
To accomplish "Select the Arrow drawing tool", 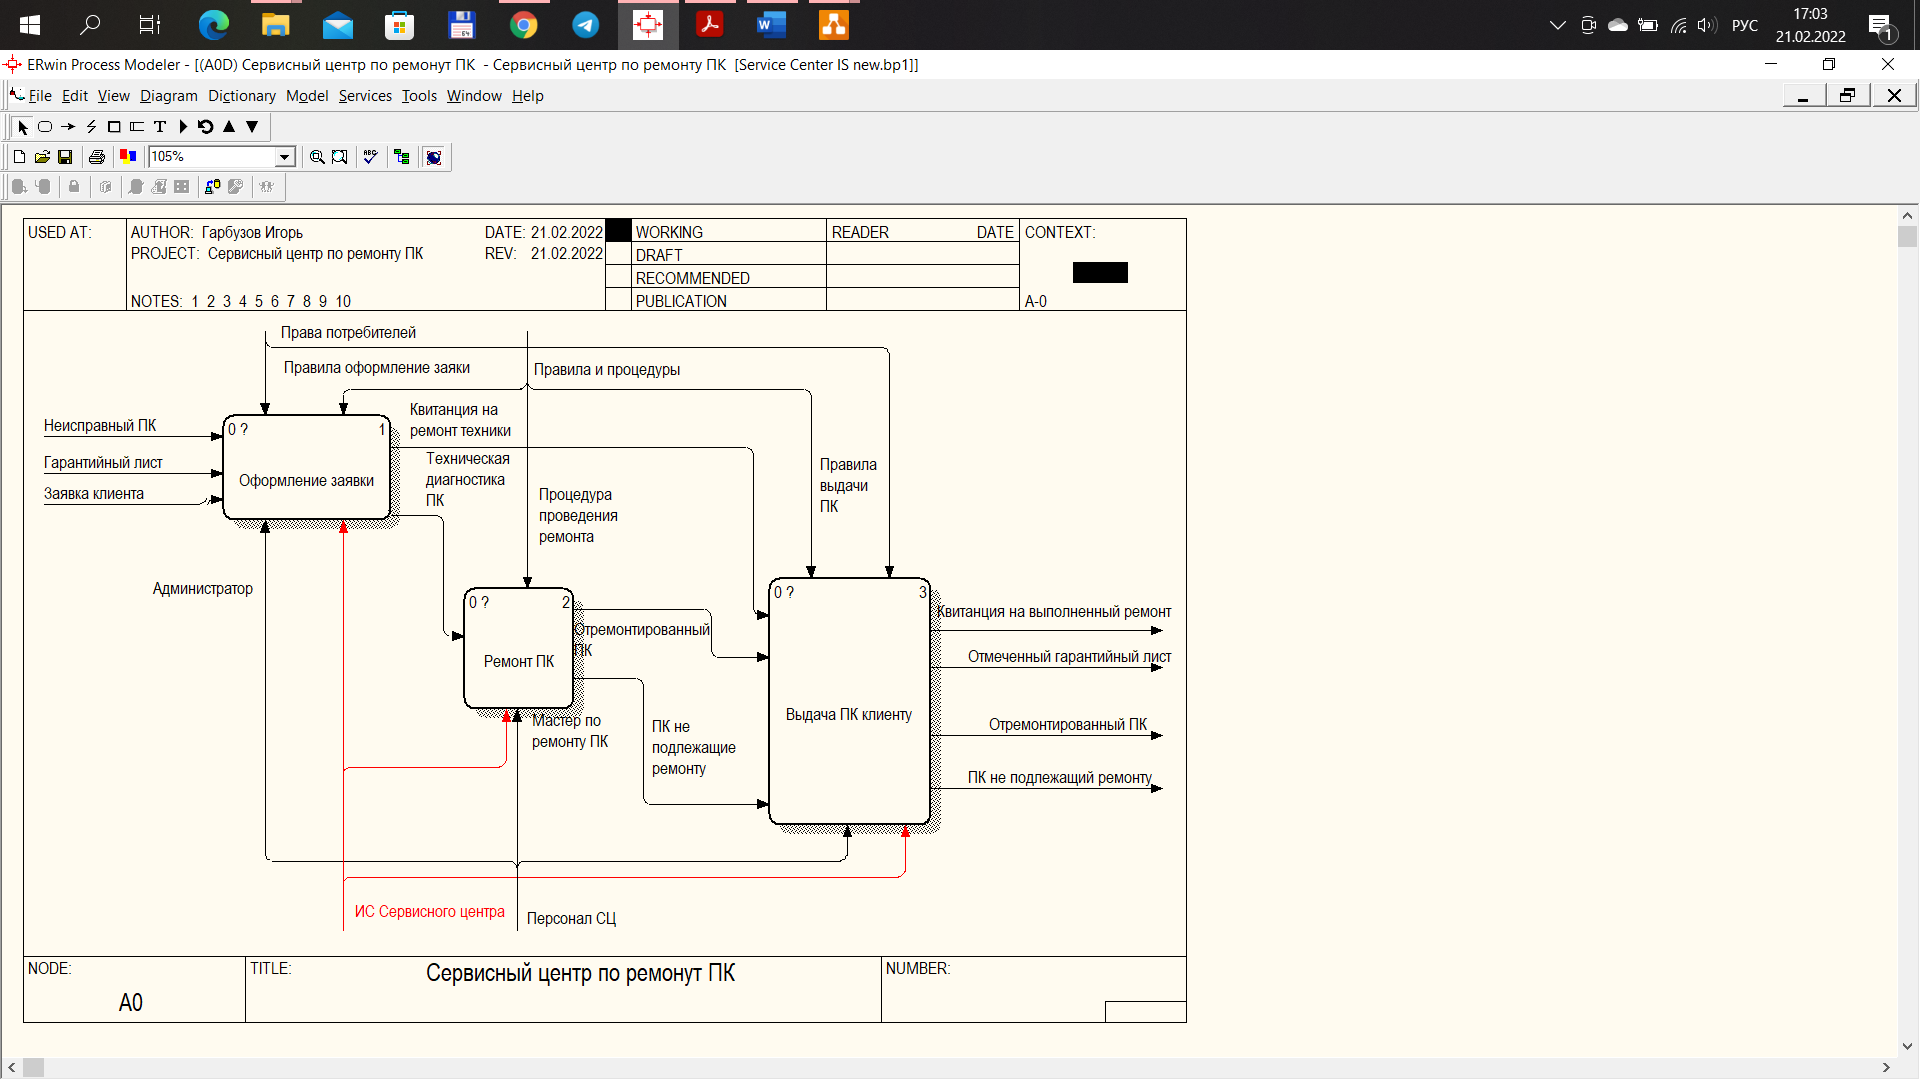I will pos(68,127).
